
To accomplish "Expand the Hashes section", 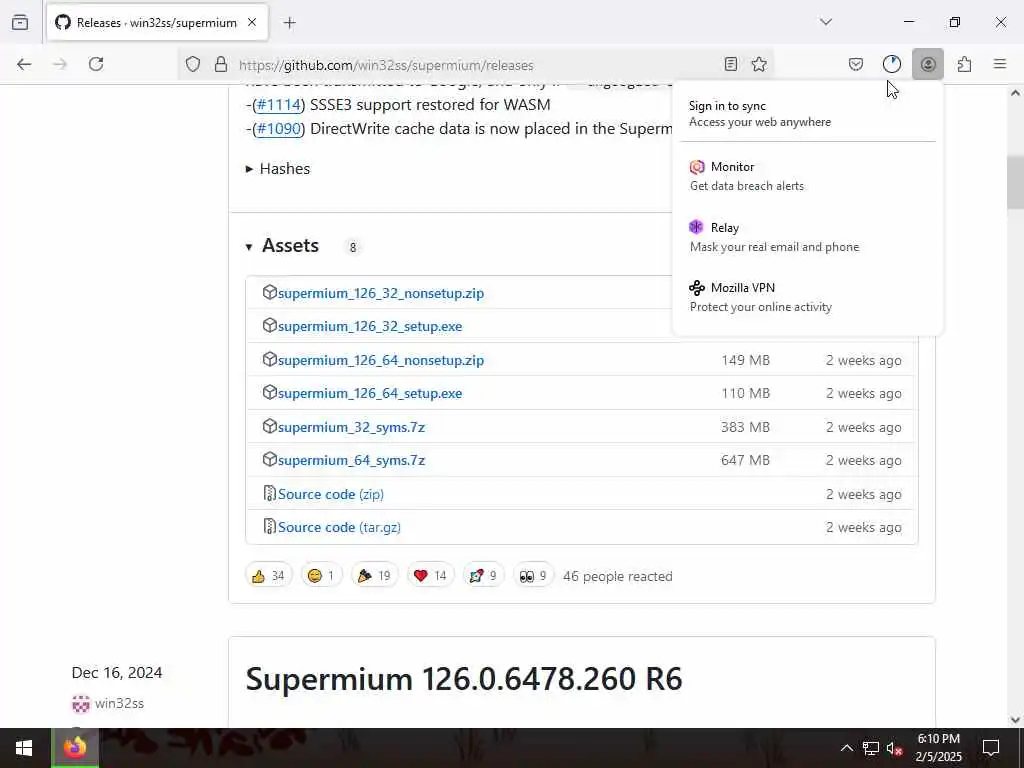I will [x=278, y=168].
